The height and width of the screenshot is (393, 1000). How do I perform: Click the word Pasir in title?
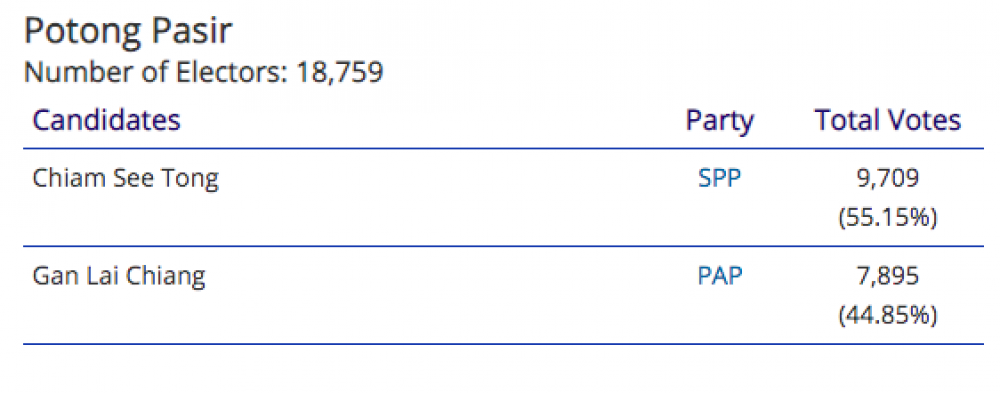click(191, 32)
